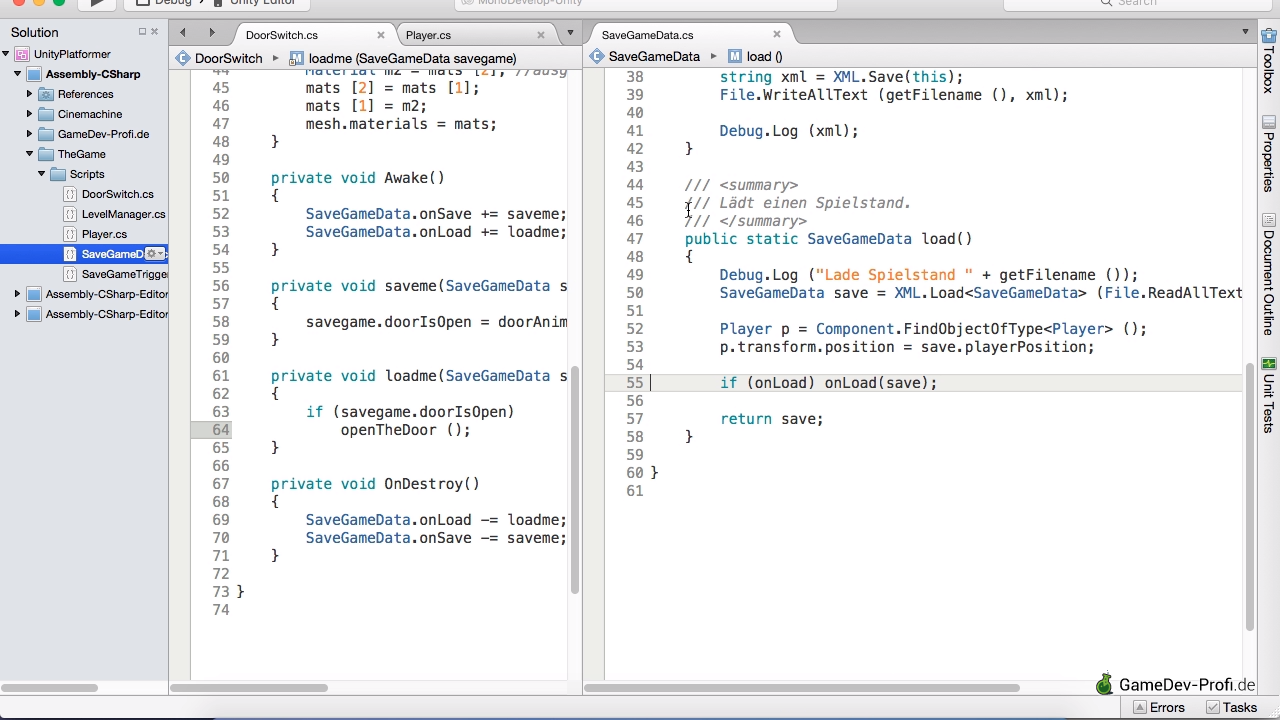Navigate forward with the right arrow
The width and height of the screenshot is (1280, 720).
pos(211,34)
